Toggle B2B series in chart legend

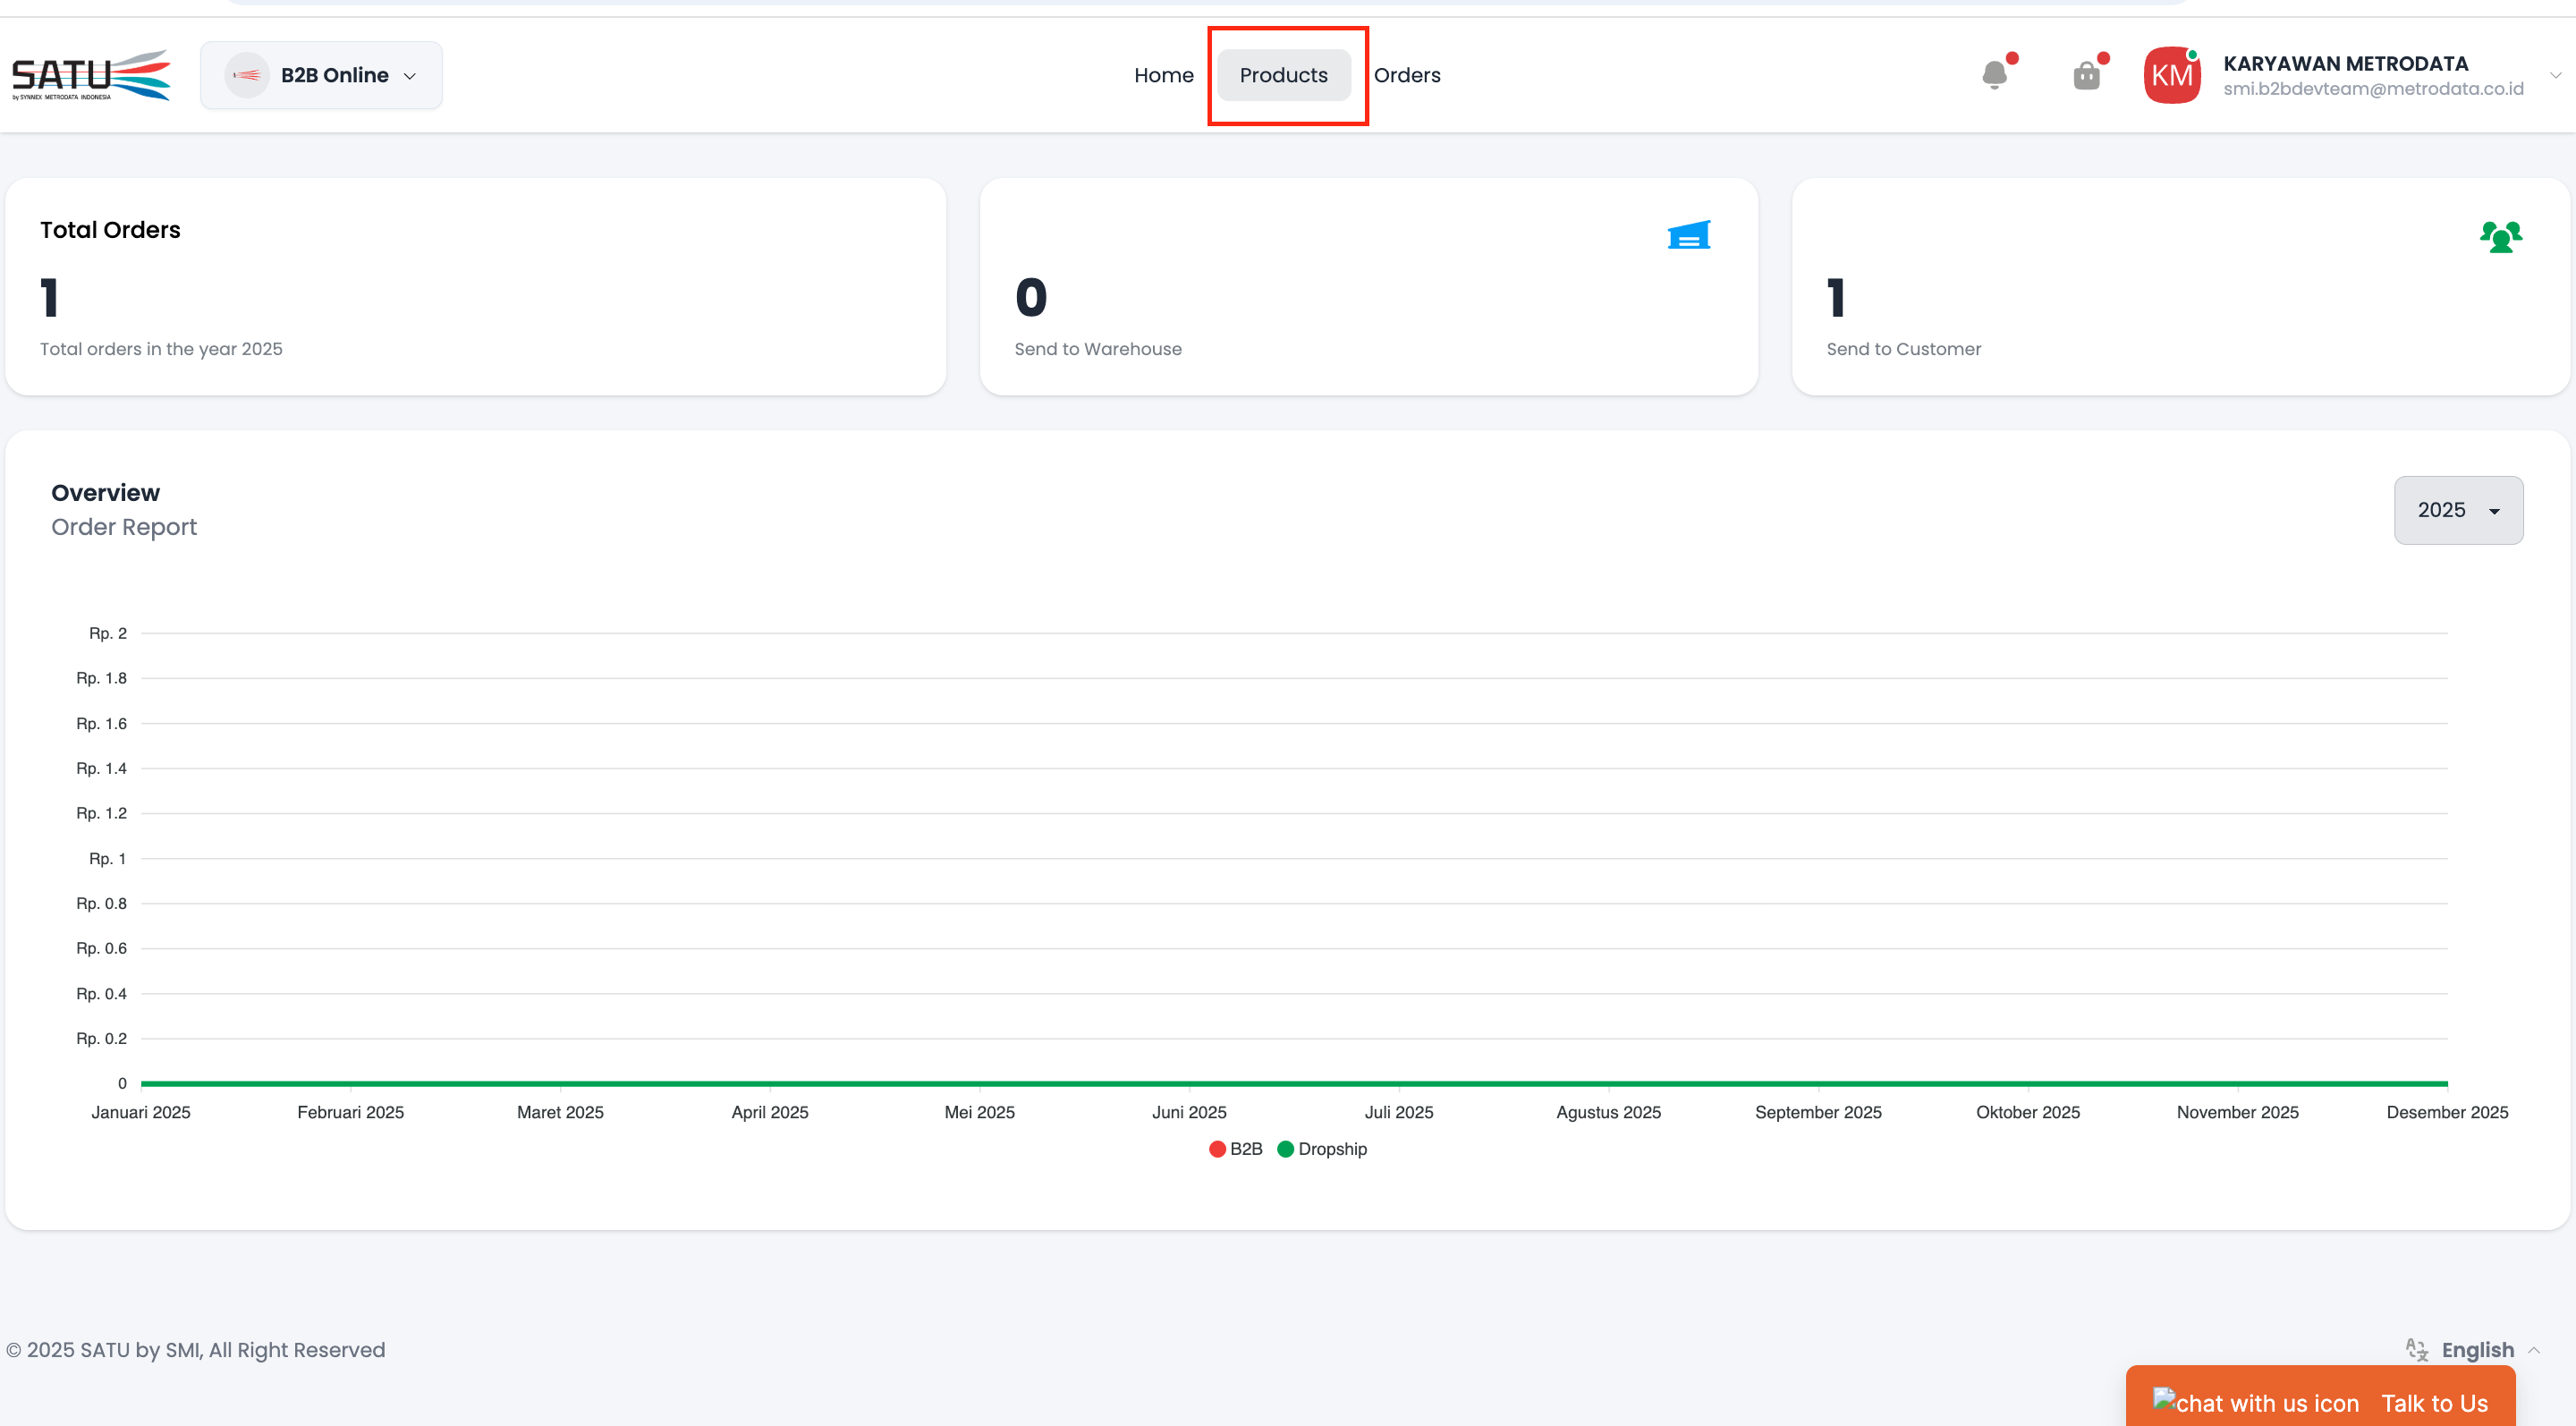click(1235, 1149)
